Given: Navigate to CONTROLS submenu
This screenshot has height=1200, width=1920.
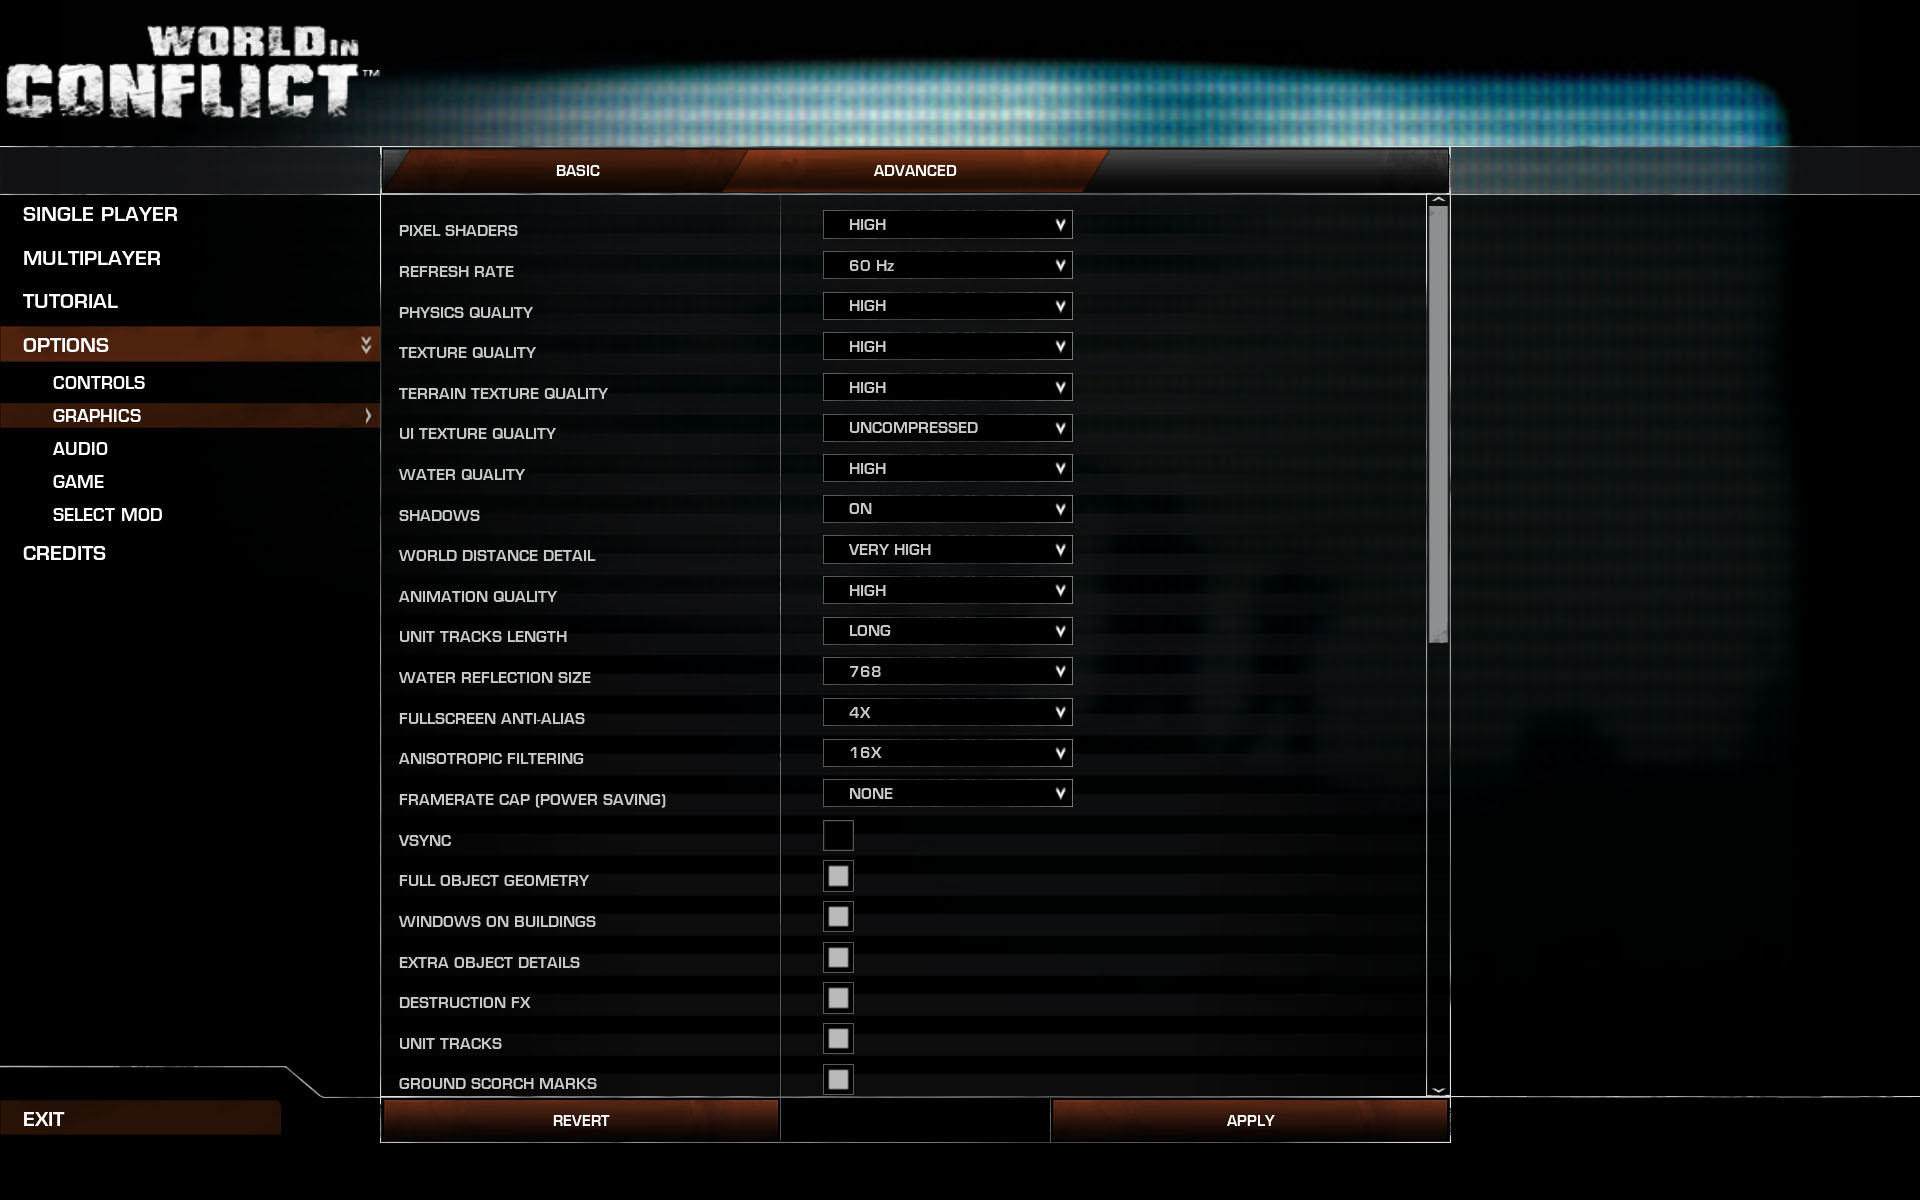Looking at the screenshot, I should point(98,382).
